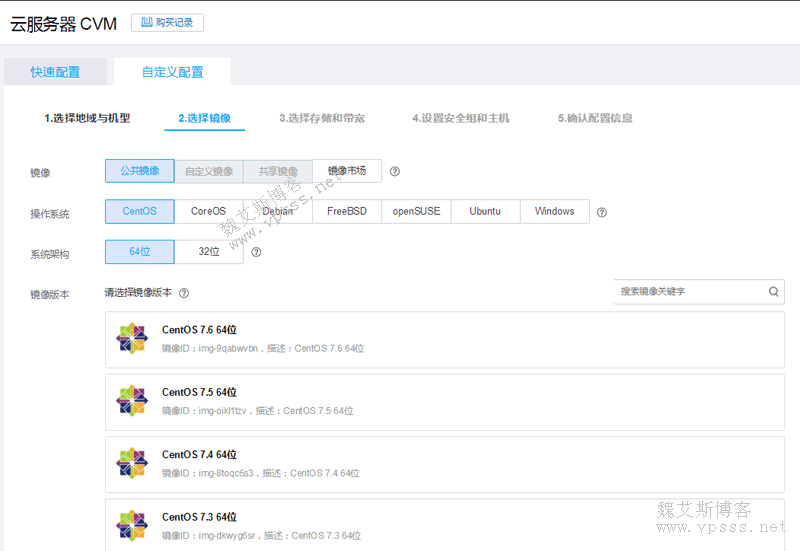Switch to the 快速配置 tab
The height and width of the screenshot is (551, 800).
click(55, 72)
